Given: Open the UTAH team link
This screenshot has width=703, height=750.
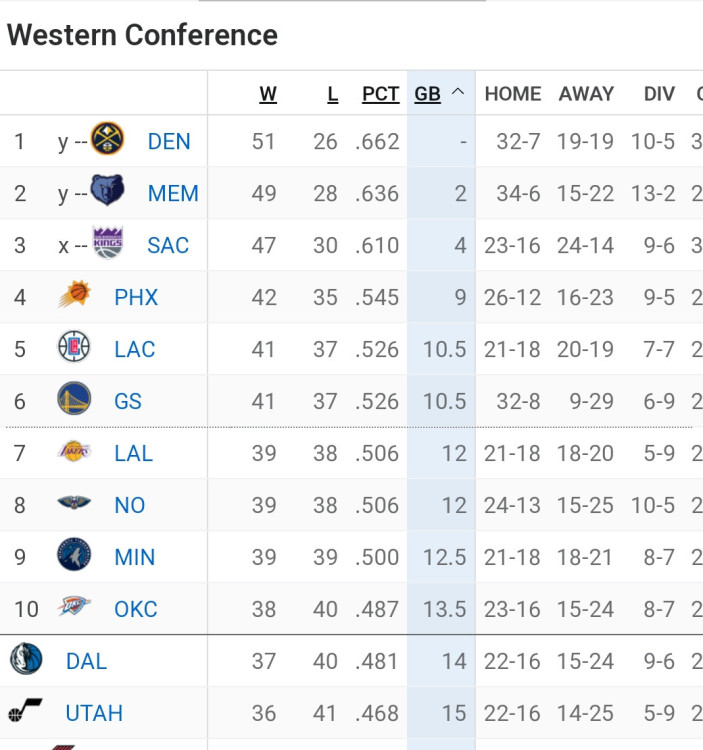Looking at the screenshot, I should [x=94, y=714].
